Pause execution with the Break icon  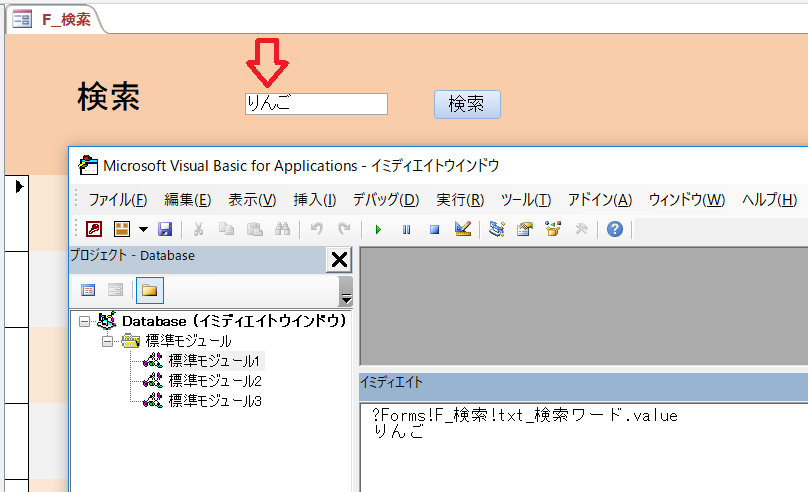point(407,229)
